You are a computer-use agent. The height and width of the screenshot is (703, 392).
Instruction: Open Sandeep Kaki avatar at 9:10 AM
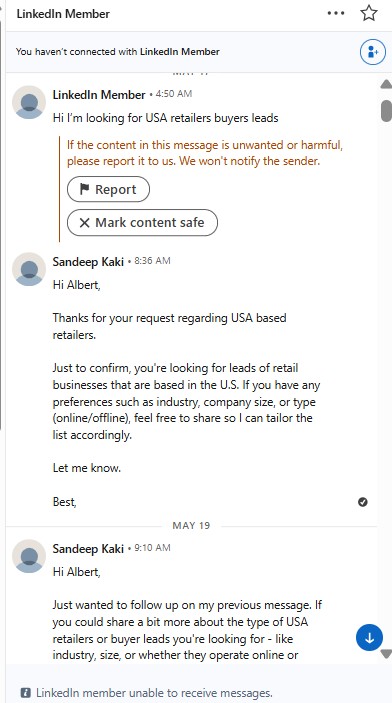(x=29, y=556)
